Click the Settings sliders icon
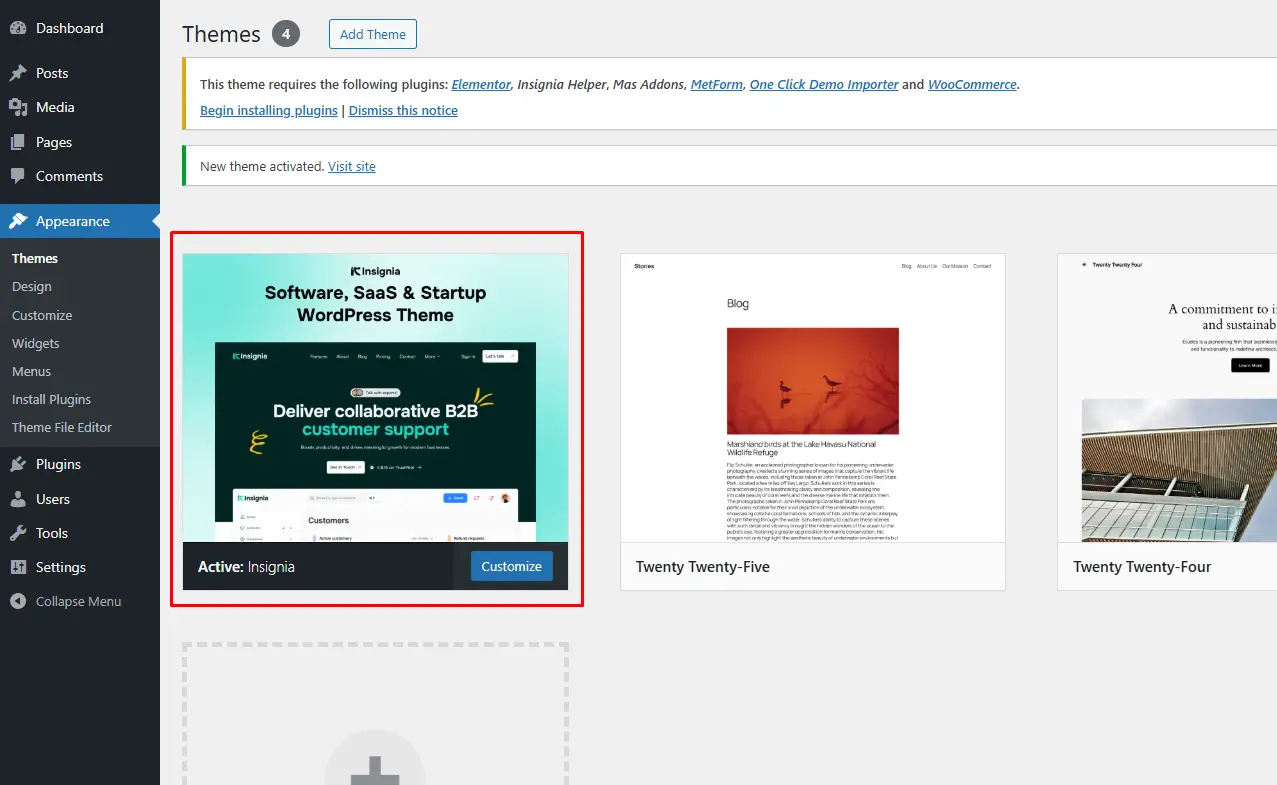This screenshot has height=785, width=1277. coord(18,567)
